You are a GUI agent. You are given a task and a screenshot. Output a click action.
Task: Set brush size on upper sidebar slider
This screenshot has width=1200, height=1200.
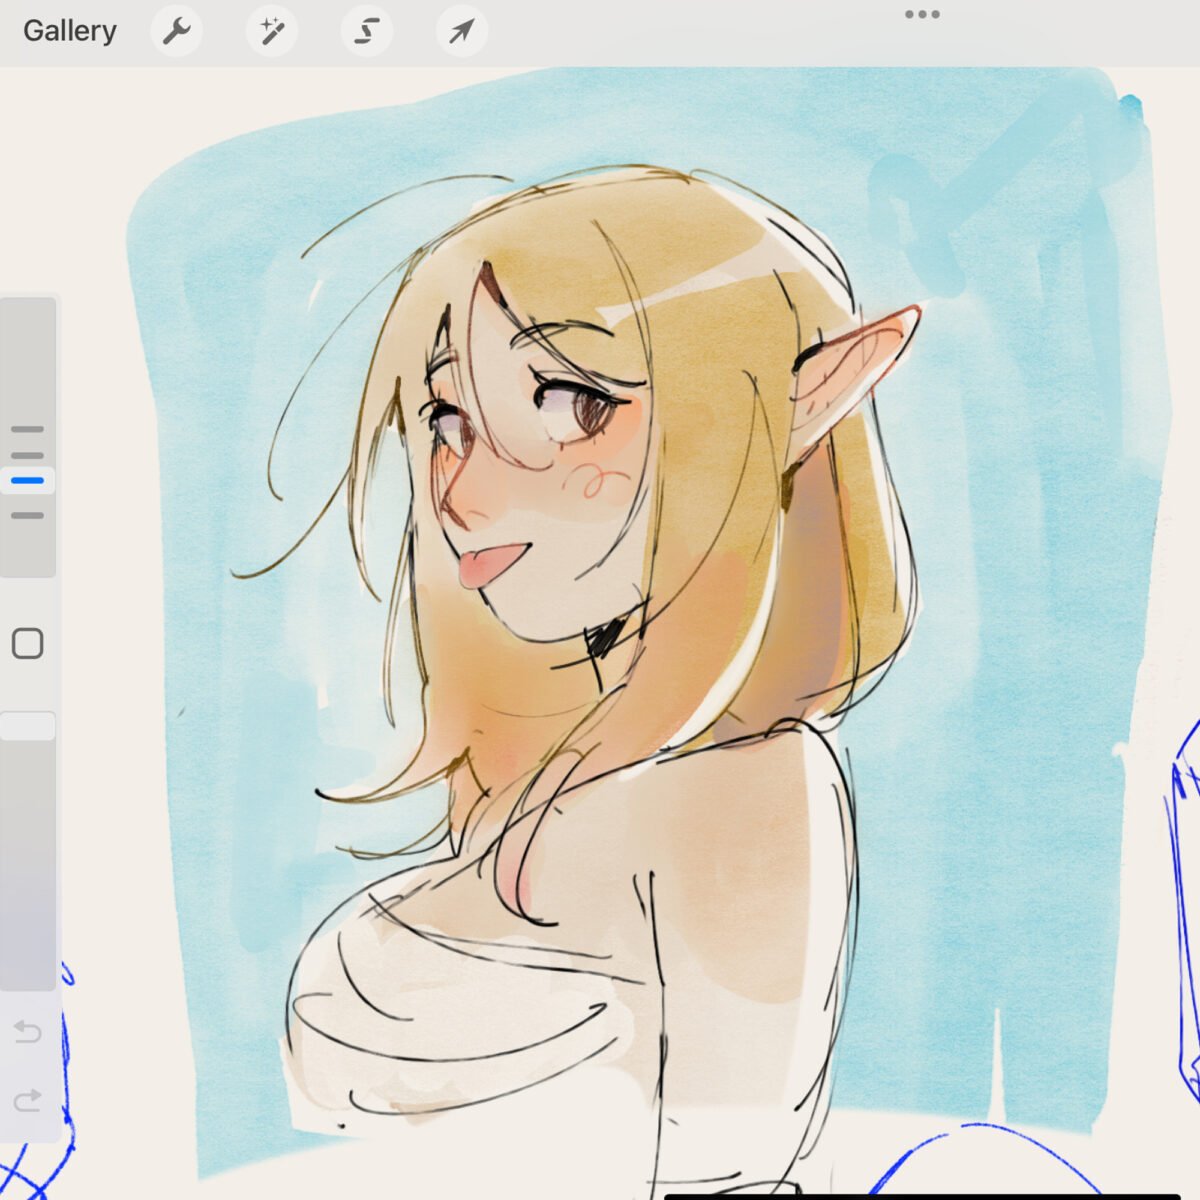(x=28, y=437)
